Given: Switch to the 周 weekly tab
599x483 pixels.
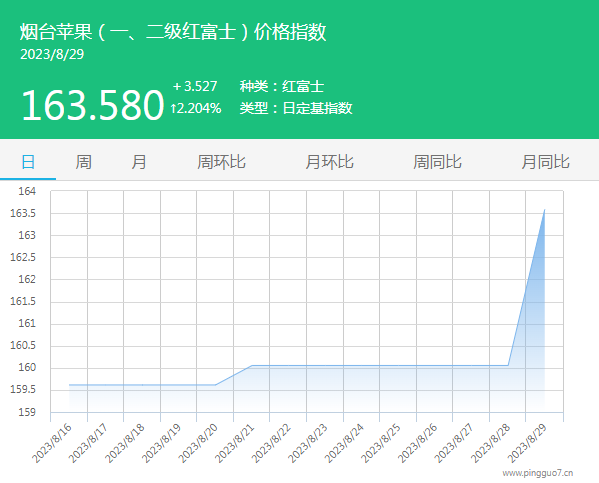Looking at the screenshot, I should click(83, 162).
